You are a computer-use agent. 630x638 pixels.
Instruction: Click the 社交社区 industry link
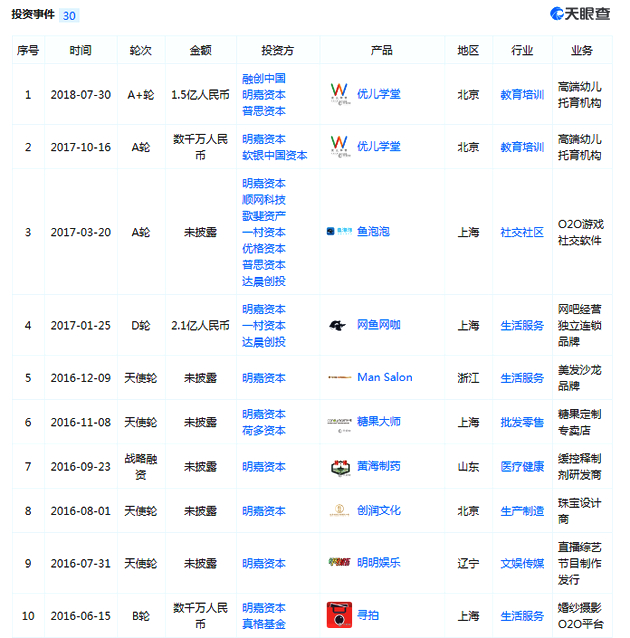pos(522,232)
